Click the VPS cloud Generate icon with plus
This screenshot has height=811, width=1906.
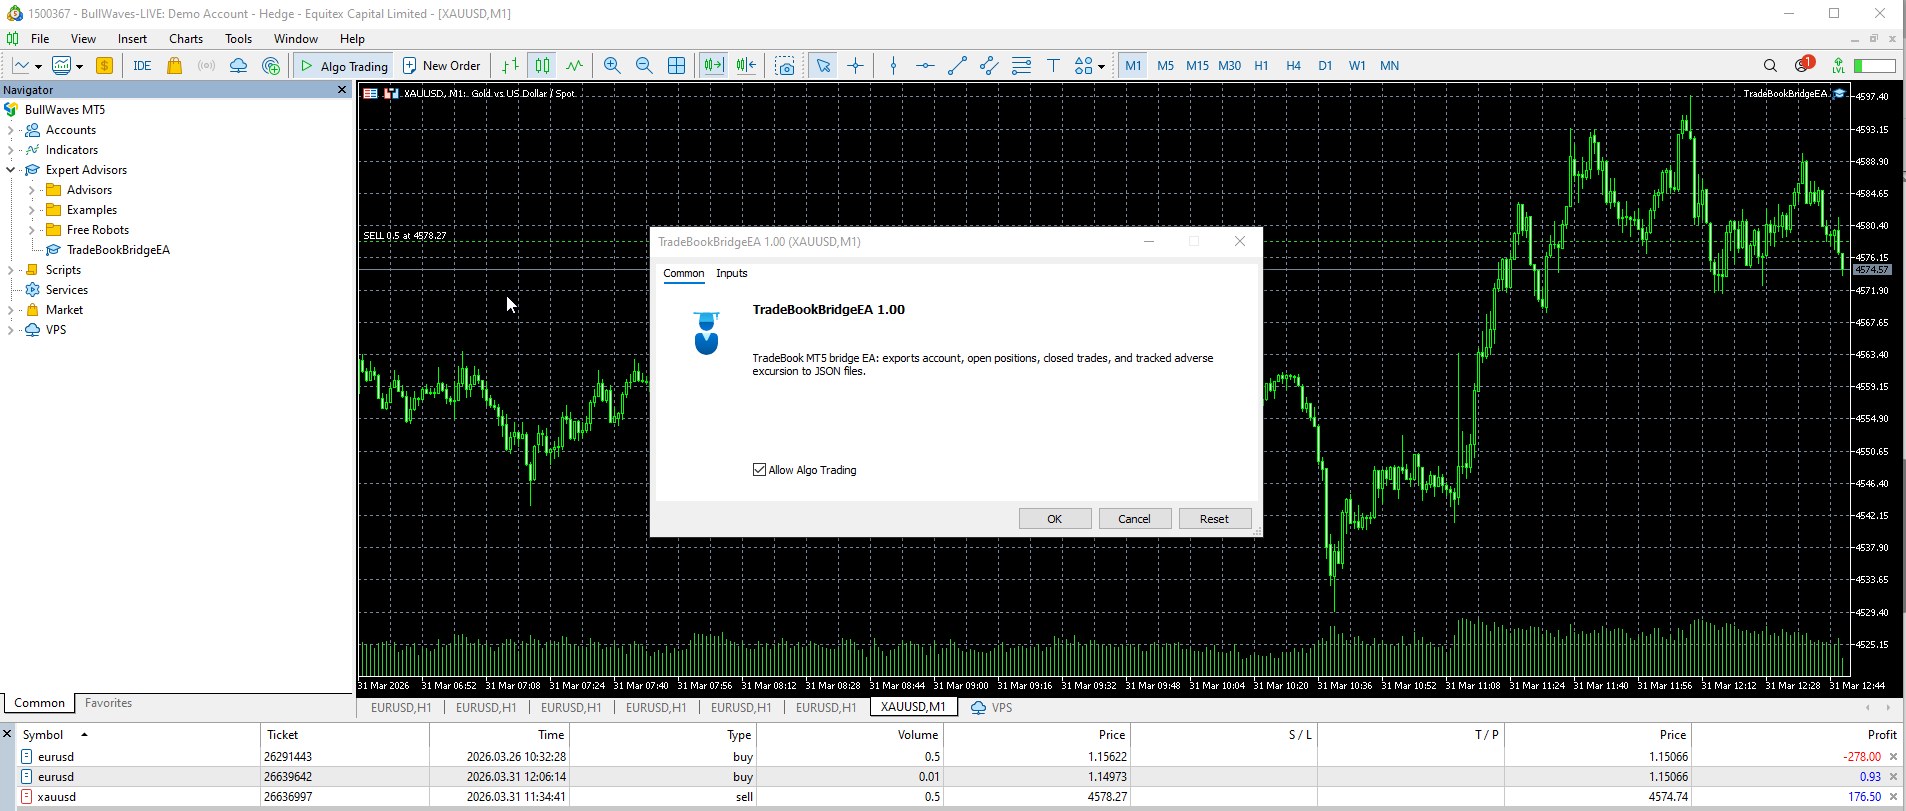click(270, 66)
